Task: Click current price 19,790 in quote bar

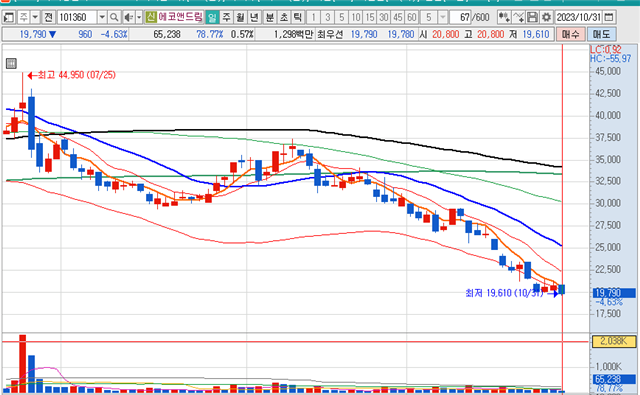Action: pyautogui.click(x=33, y=34)
